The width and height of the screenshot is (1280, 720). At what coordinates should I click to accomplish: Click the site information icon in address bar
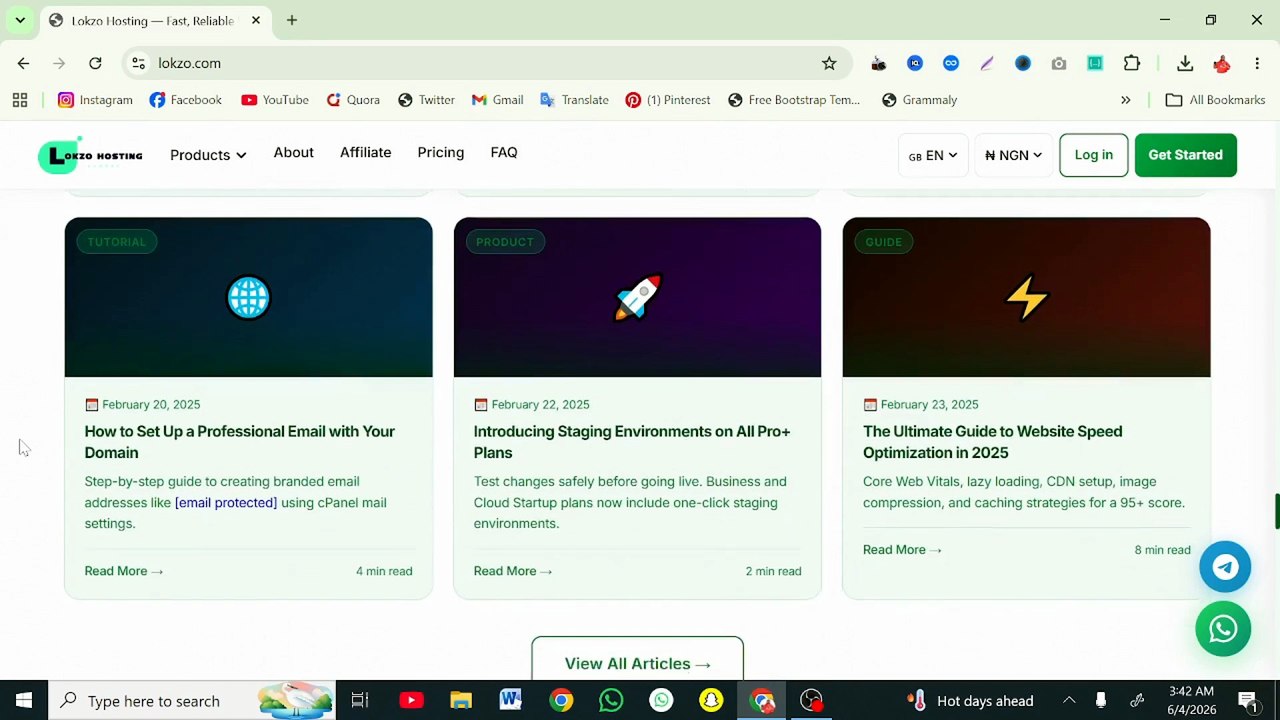click(x=138, y=63)
